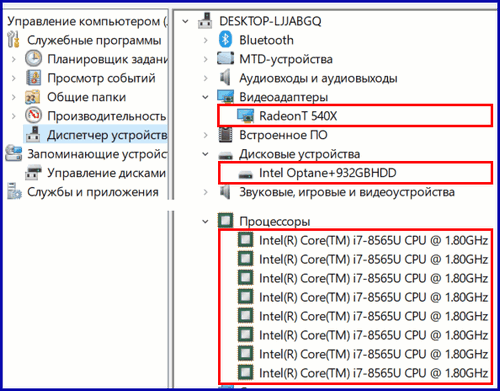Select the Дисковые устройства label
Screen dimensions: 500x391
pyautogui.click(x=300, y=154)
